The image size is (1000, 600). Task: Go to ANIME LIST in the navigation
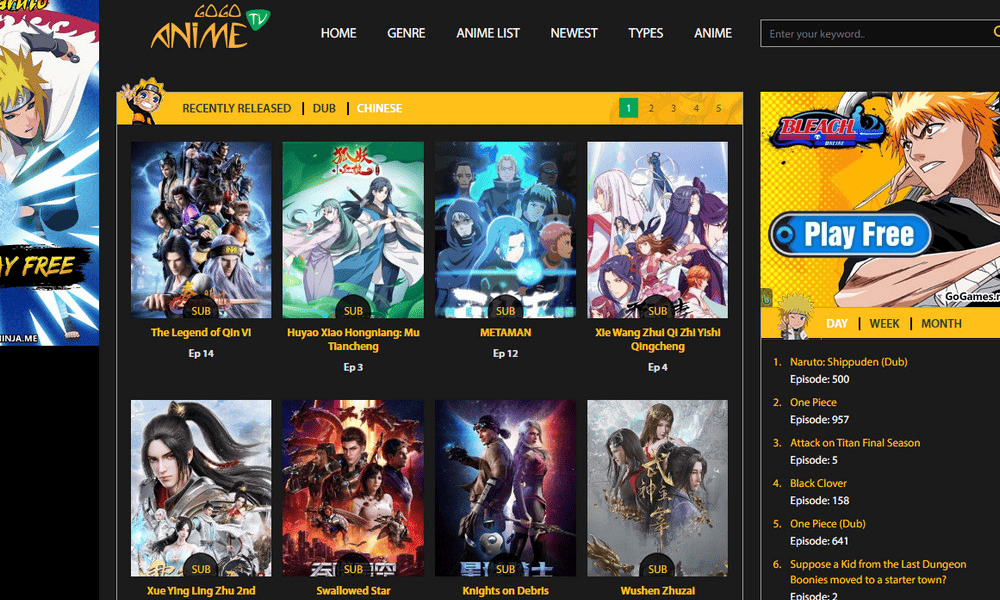point(488,33)
